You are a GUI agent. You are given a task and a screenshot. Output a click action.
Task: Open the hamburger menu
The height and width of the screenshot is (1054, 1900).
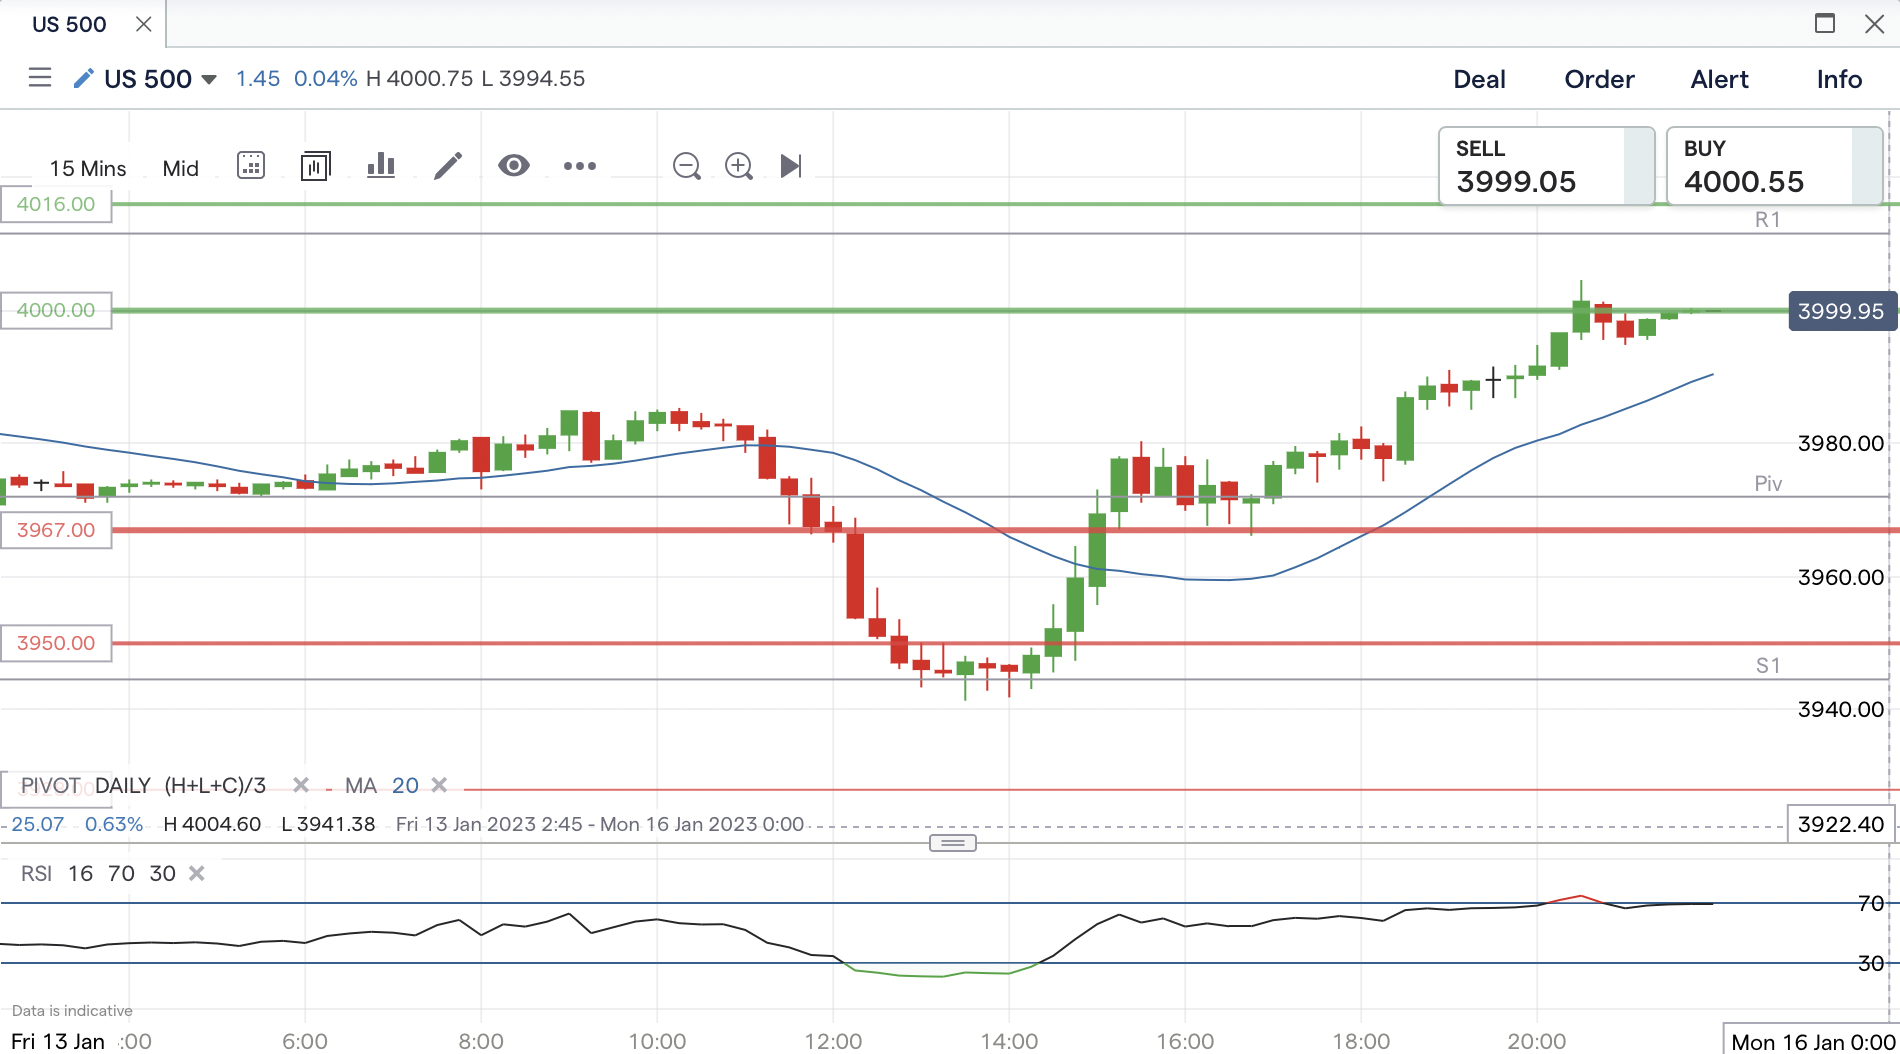click(x=40, y=78)
